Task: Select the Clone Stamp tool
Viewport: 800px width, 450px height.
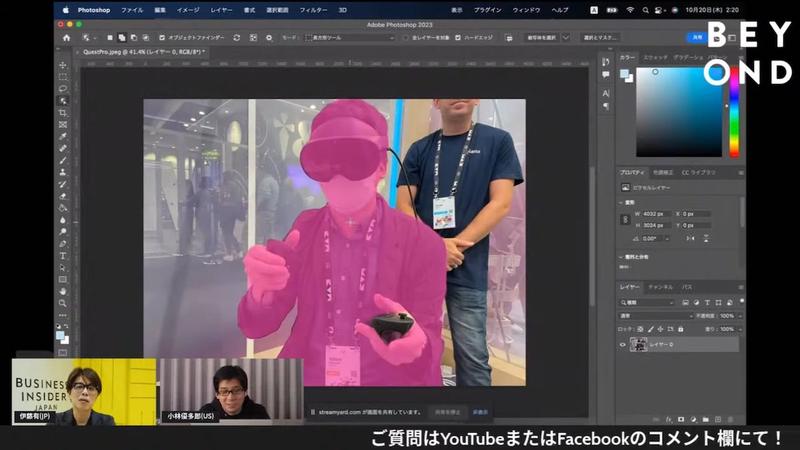Action: [x=63, y=172]
